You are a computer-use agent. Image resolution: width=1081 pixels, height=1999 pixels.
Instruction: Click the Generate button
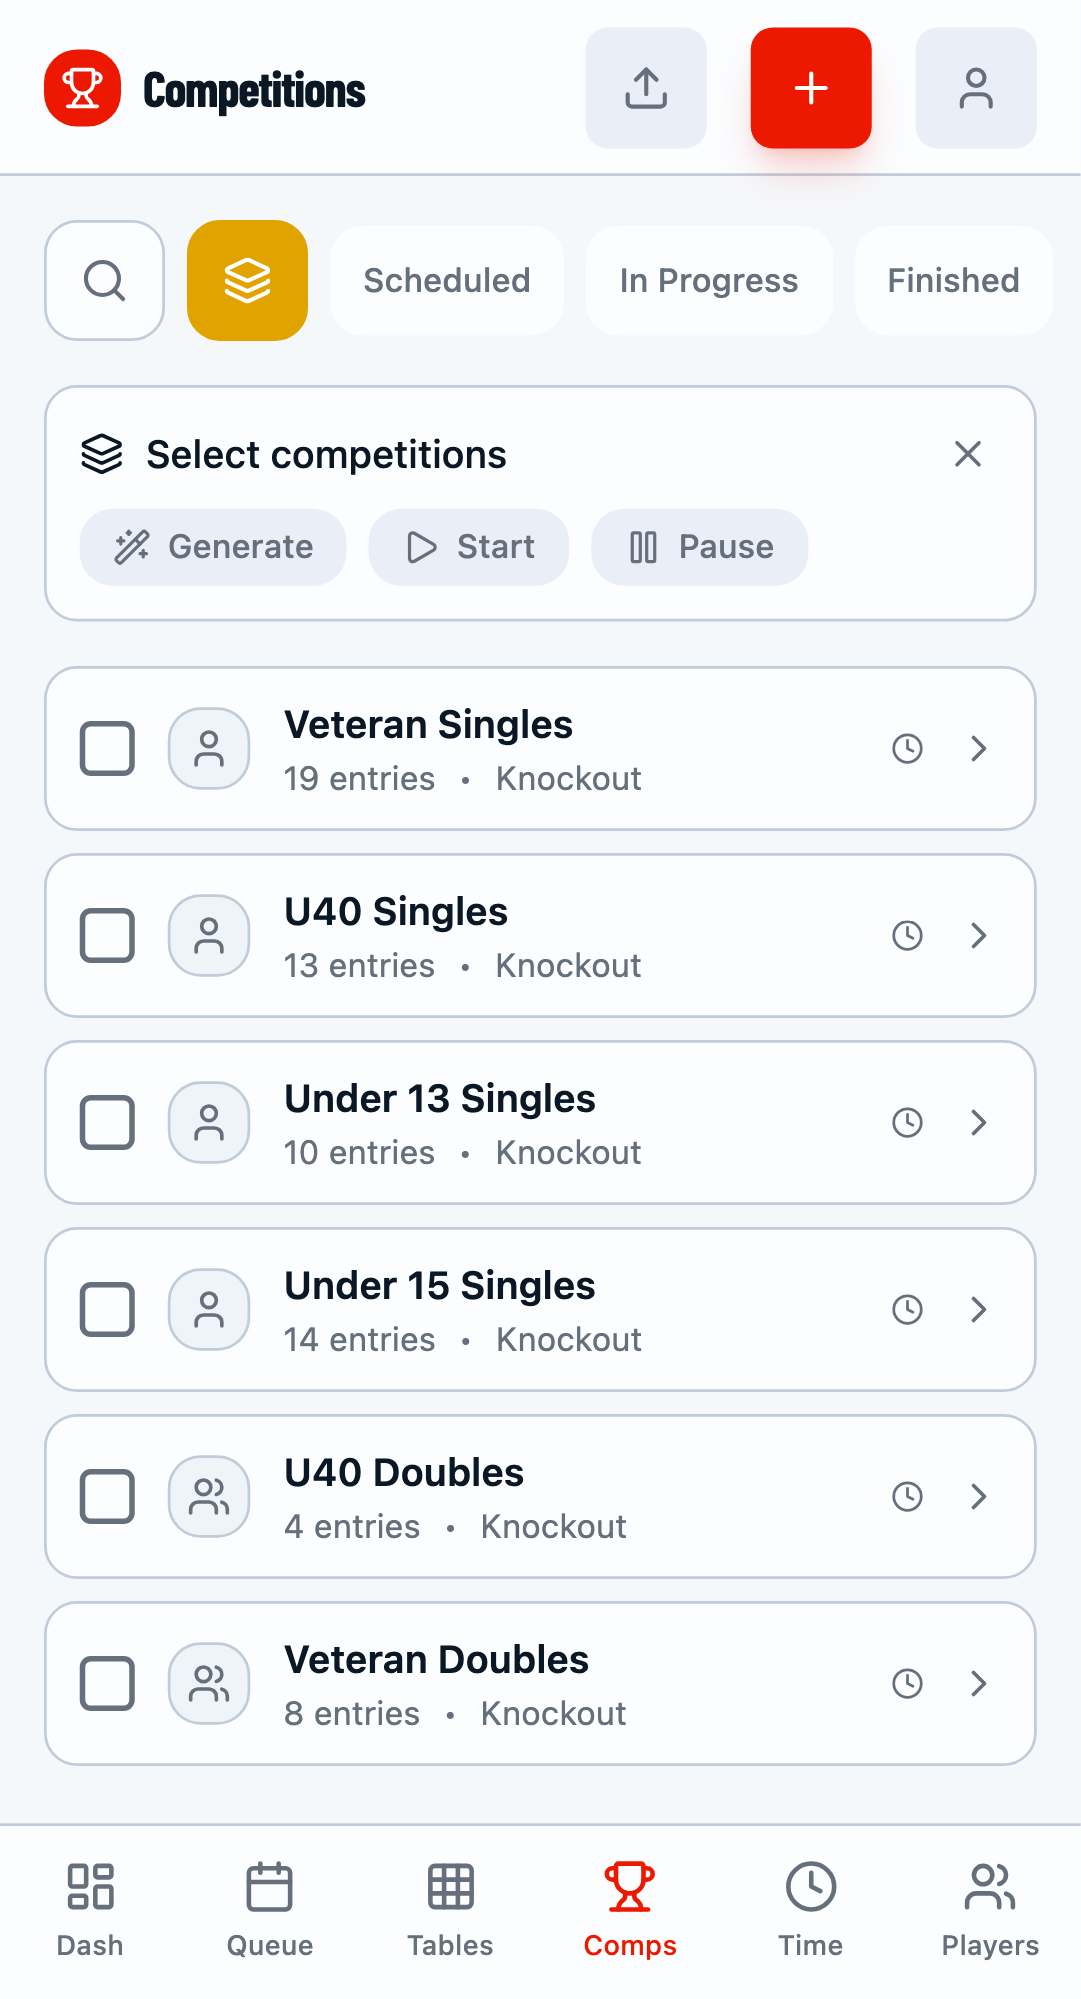click(x=214, y=547)
